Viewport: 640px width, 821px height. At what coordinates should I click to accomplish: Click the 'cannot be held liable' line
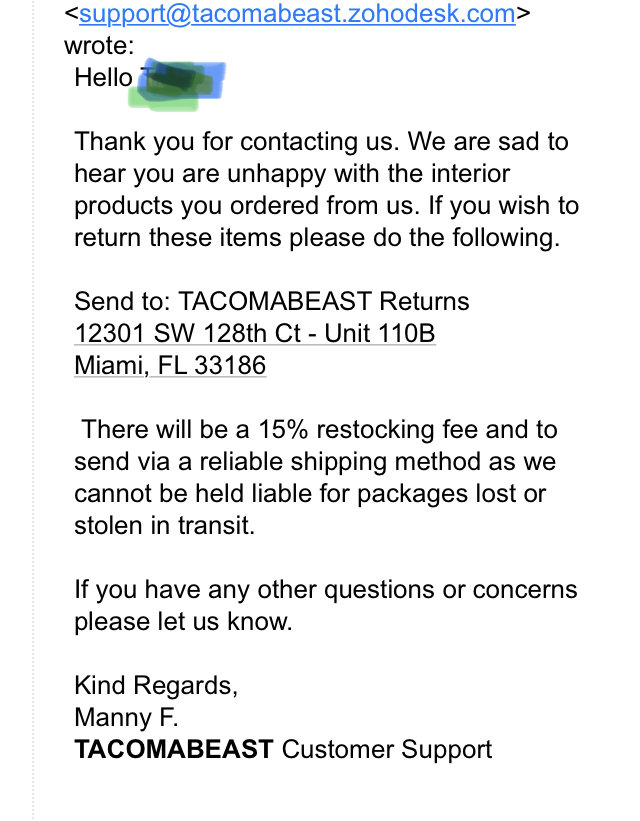tap(310, 493)
